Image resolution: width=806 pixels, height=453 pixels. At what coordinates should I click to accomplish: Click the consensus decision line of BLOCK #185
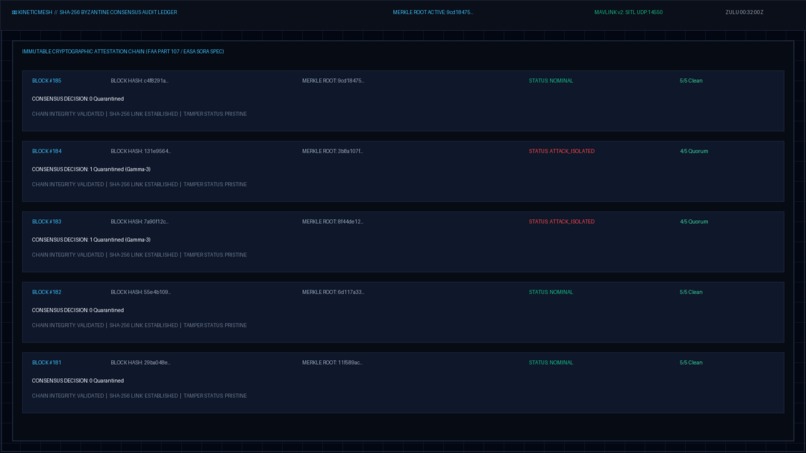pos(78,99)
